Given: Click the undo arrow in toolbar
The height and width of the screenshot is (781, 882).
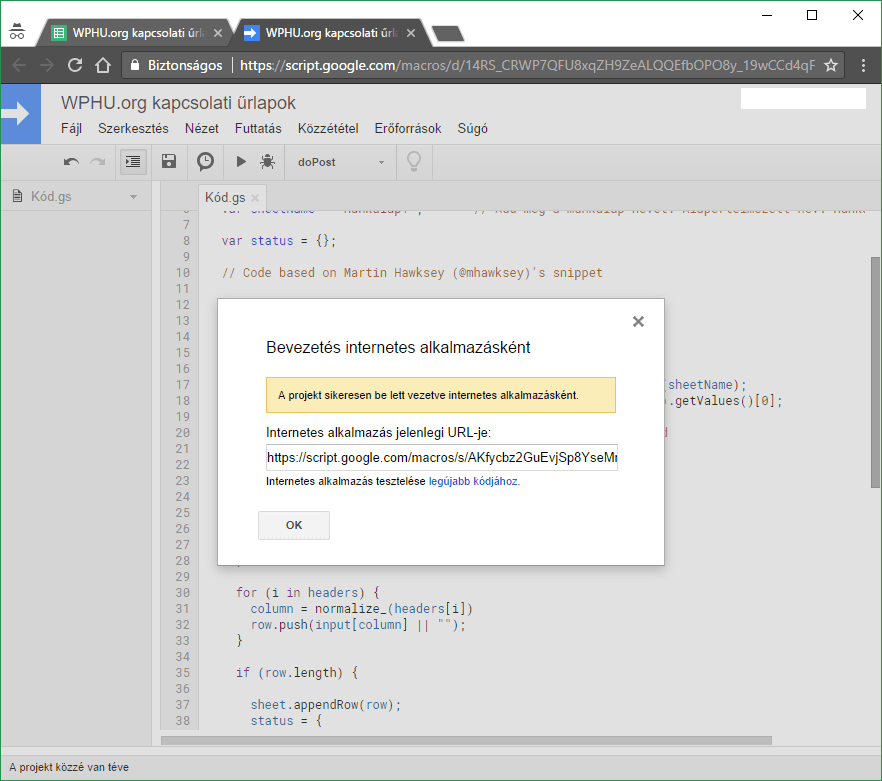Looking at the screenshot, I should pos(71,161).
